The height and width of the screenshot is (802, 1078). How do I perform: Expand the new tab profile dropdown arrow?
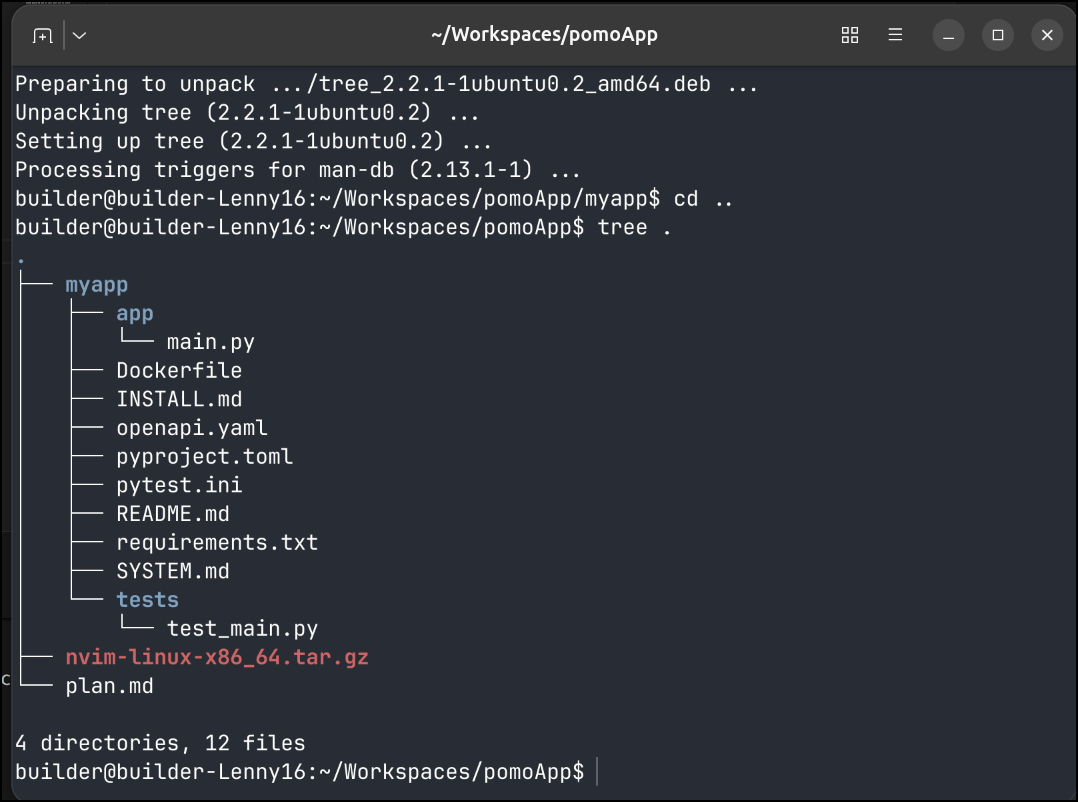click(80, 36)
